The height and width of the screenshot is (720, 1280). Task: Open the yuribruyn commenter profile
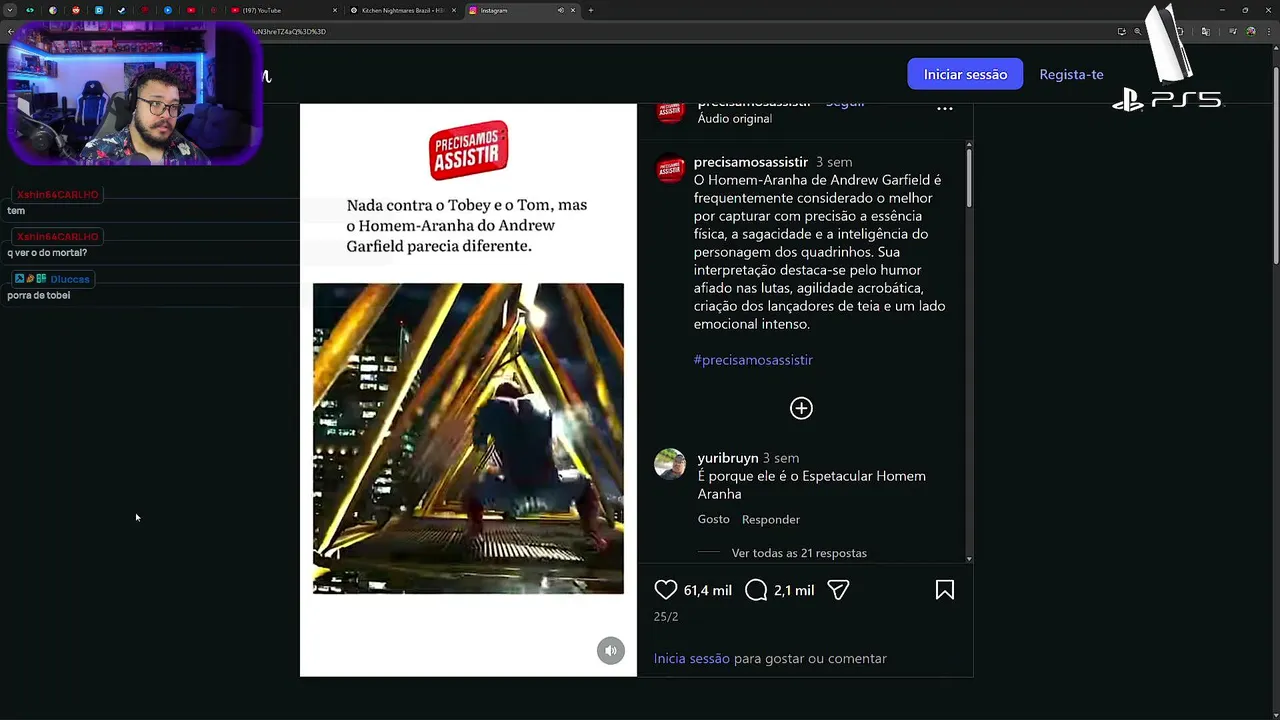click(728, 458)
